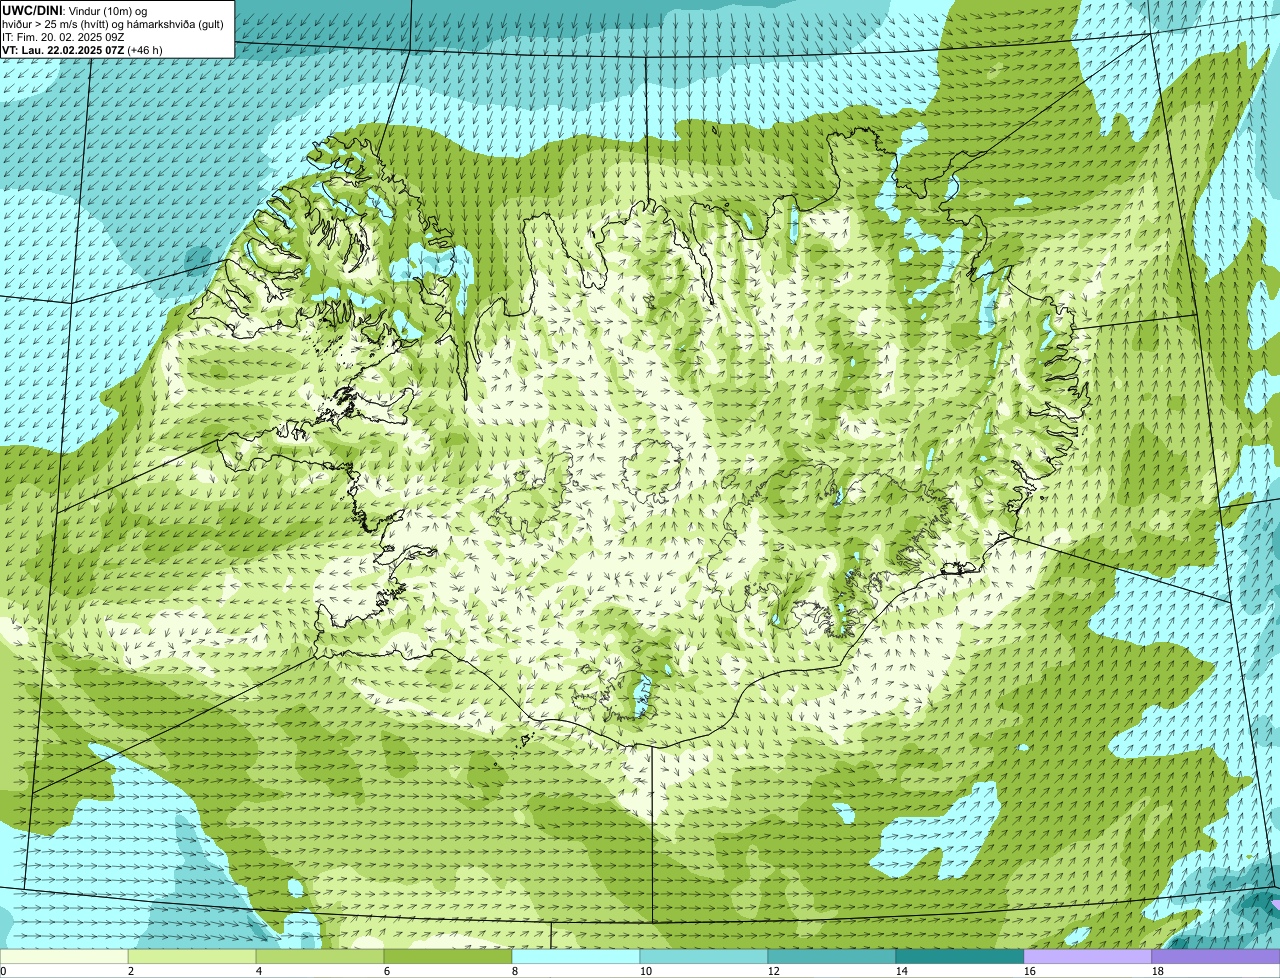Click the '6' label on the wind scale
1280x978 pixels.
[387, 971]
